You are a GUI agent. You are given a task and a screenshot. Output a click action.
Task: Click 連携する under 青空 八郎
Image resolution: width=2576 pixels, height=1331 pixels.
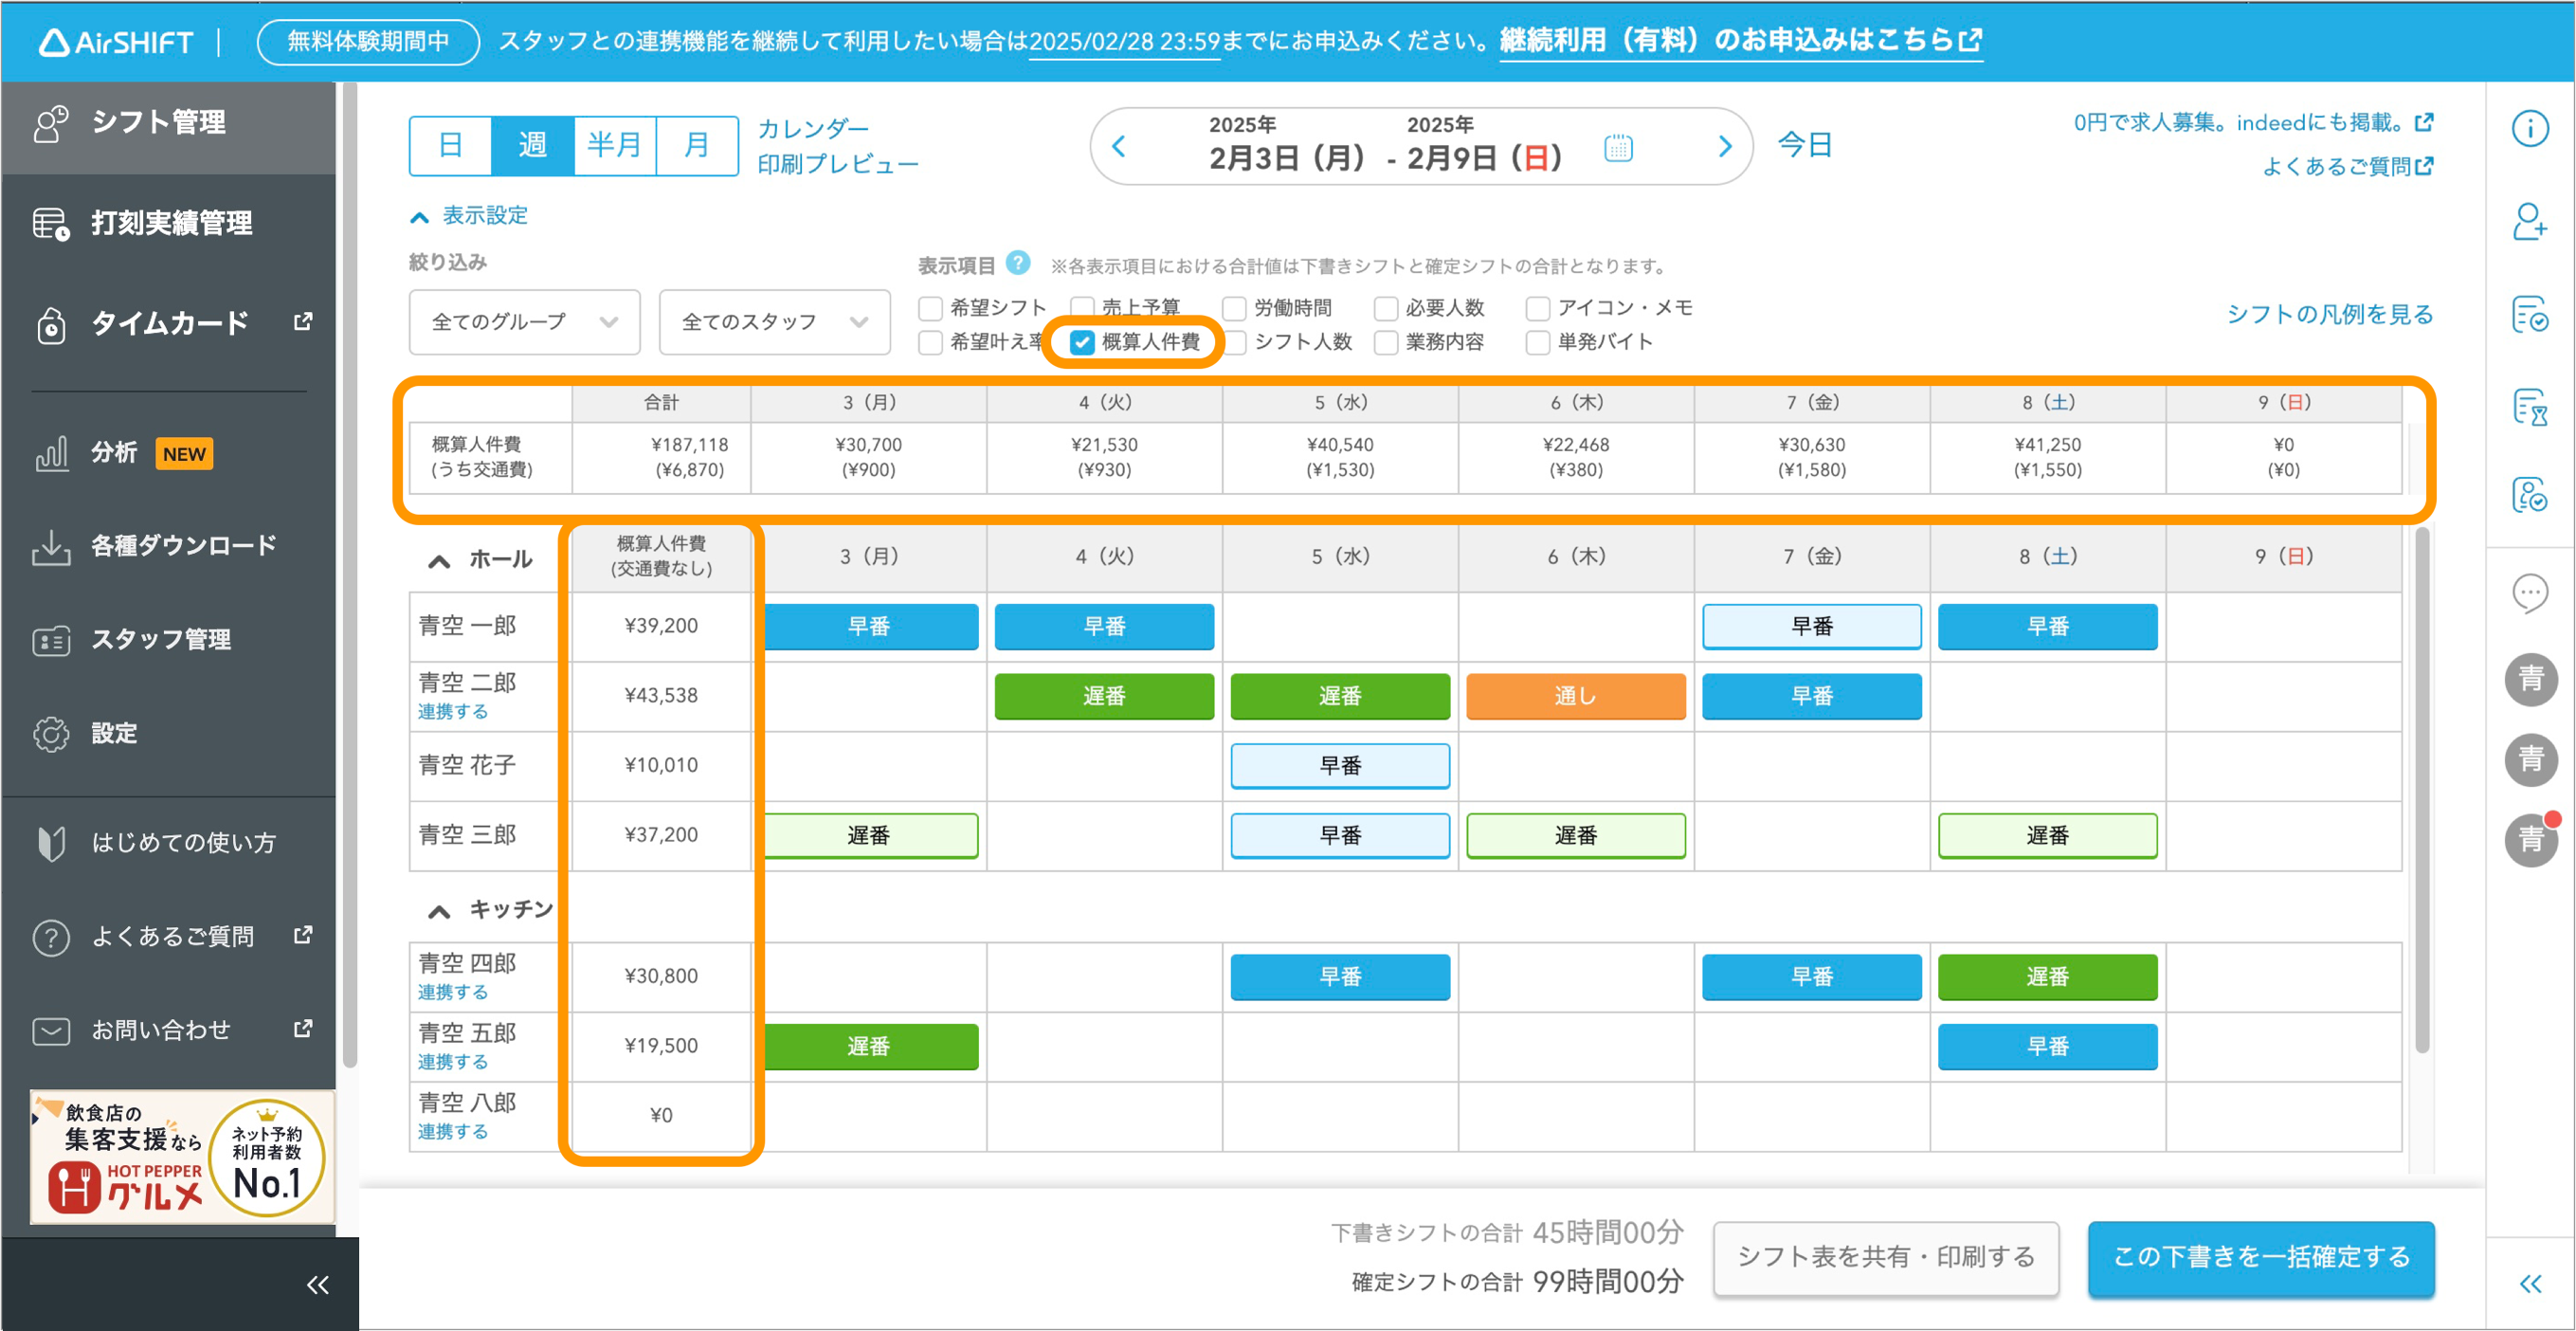point(453,1132)
